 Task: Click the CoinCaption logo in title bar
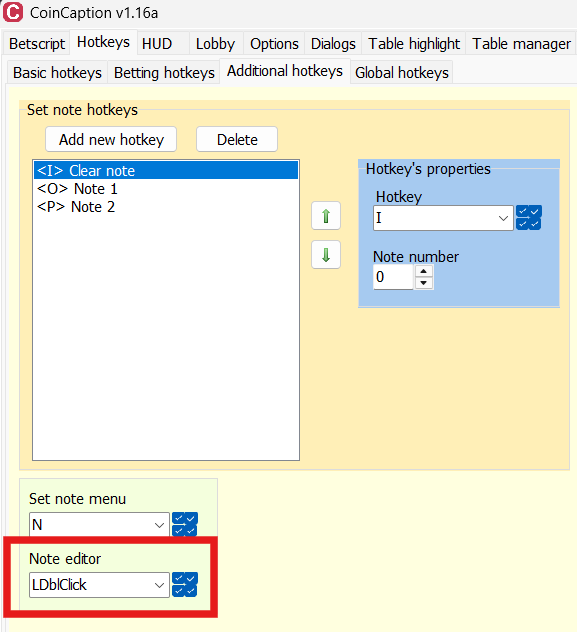point(12,12)
